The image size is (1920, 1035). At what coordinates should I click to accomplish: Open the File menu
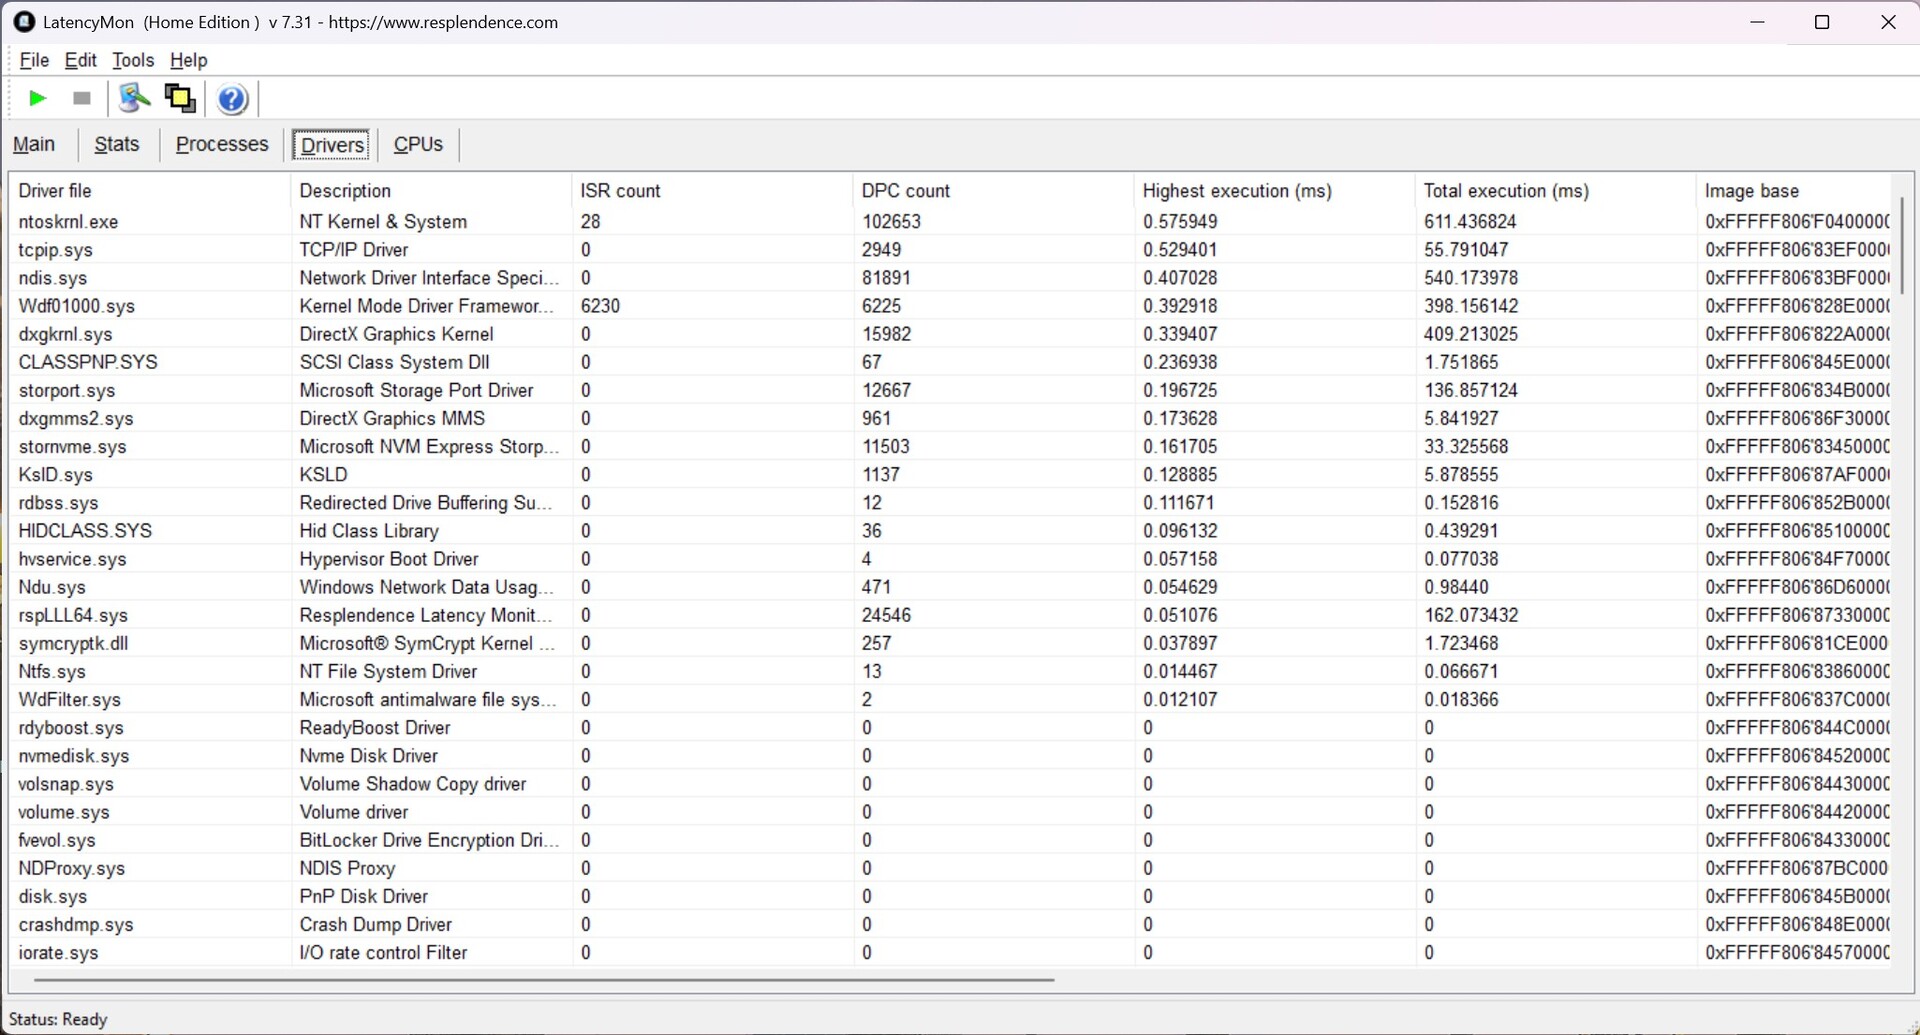[x=34, y=60]
